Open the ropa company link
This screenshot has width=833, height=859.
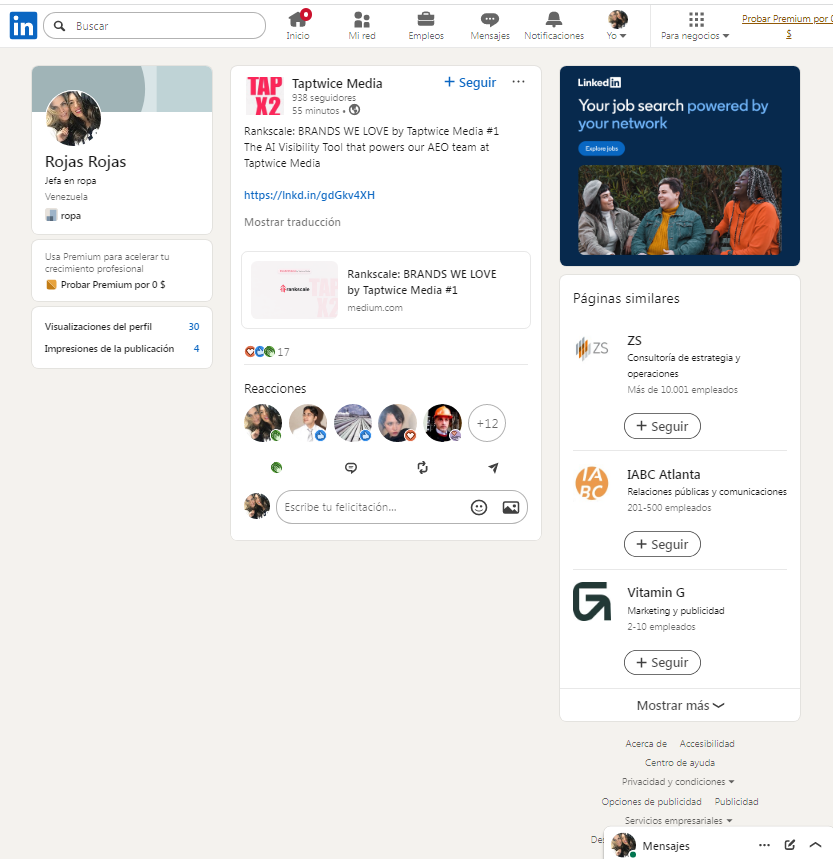pos(64,215)
